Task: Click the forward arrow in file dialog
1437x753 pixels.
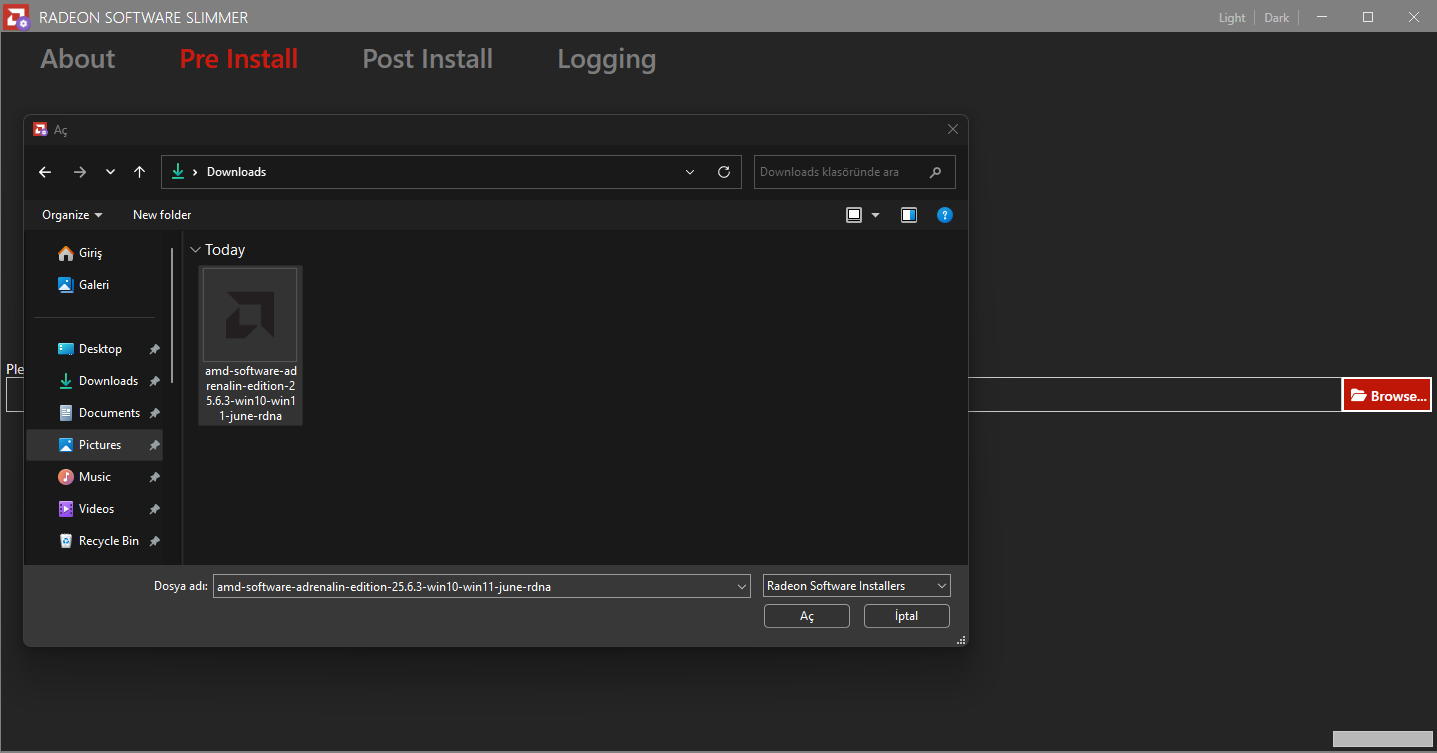Action: [x=80, y=172]
